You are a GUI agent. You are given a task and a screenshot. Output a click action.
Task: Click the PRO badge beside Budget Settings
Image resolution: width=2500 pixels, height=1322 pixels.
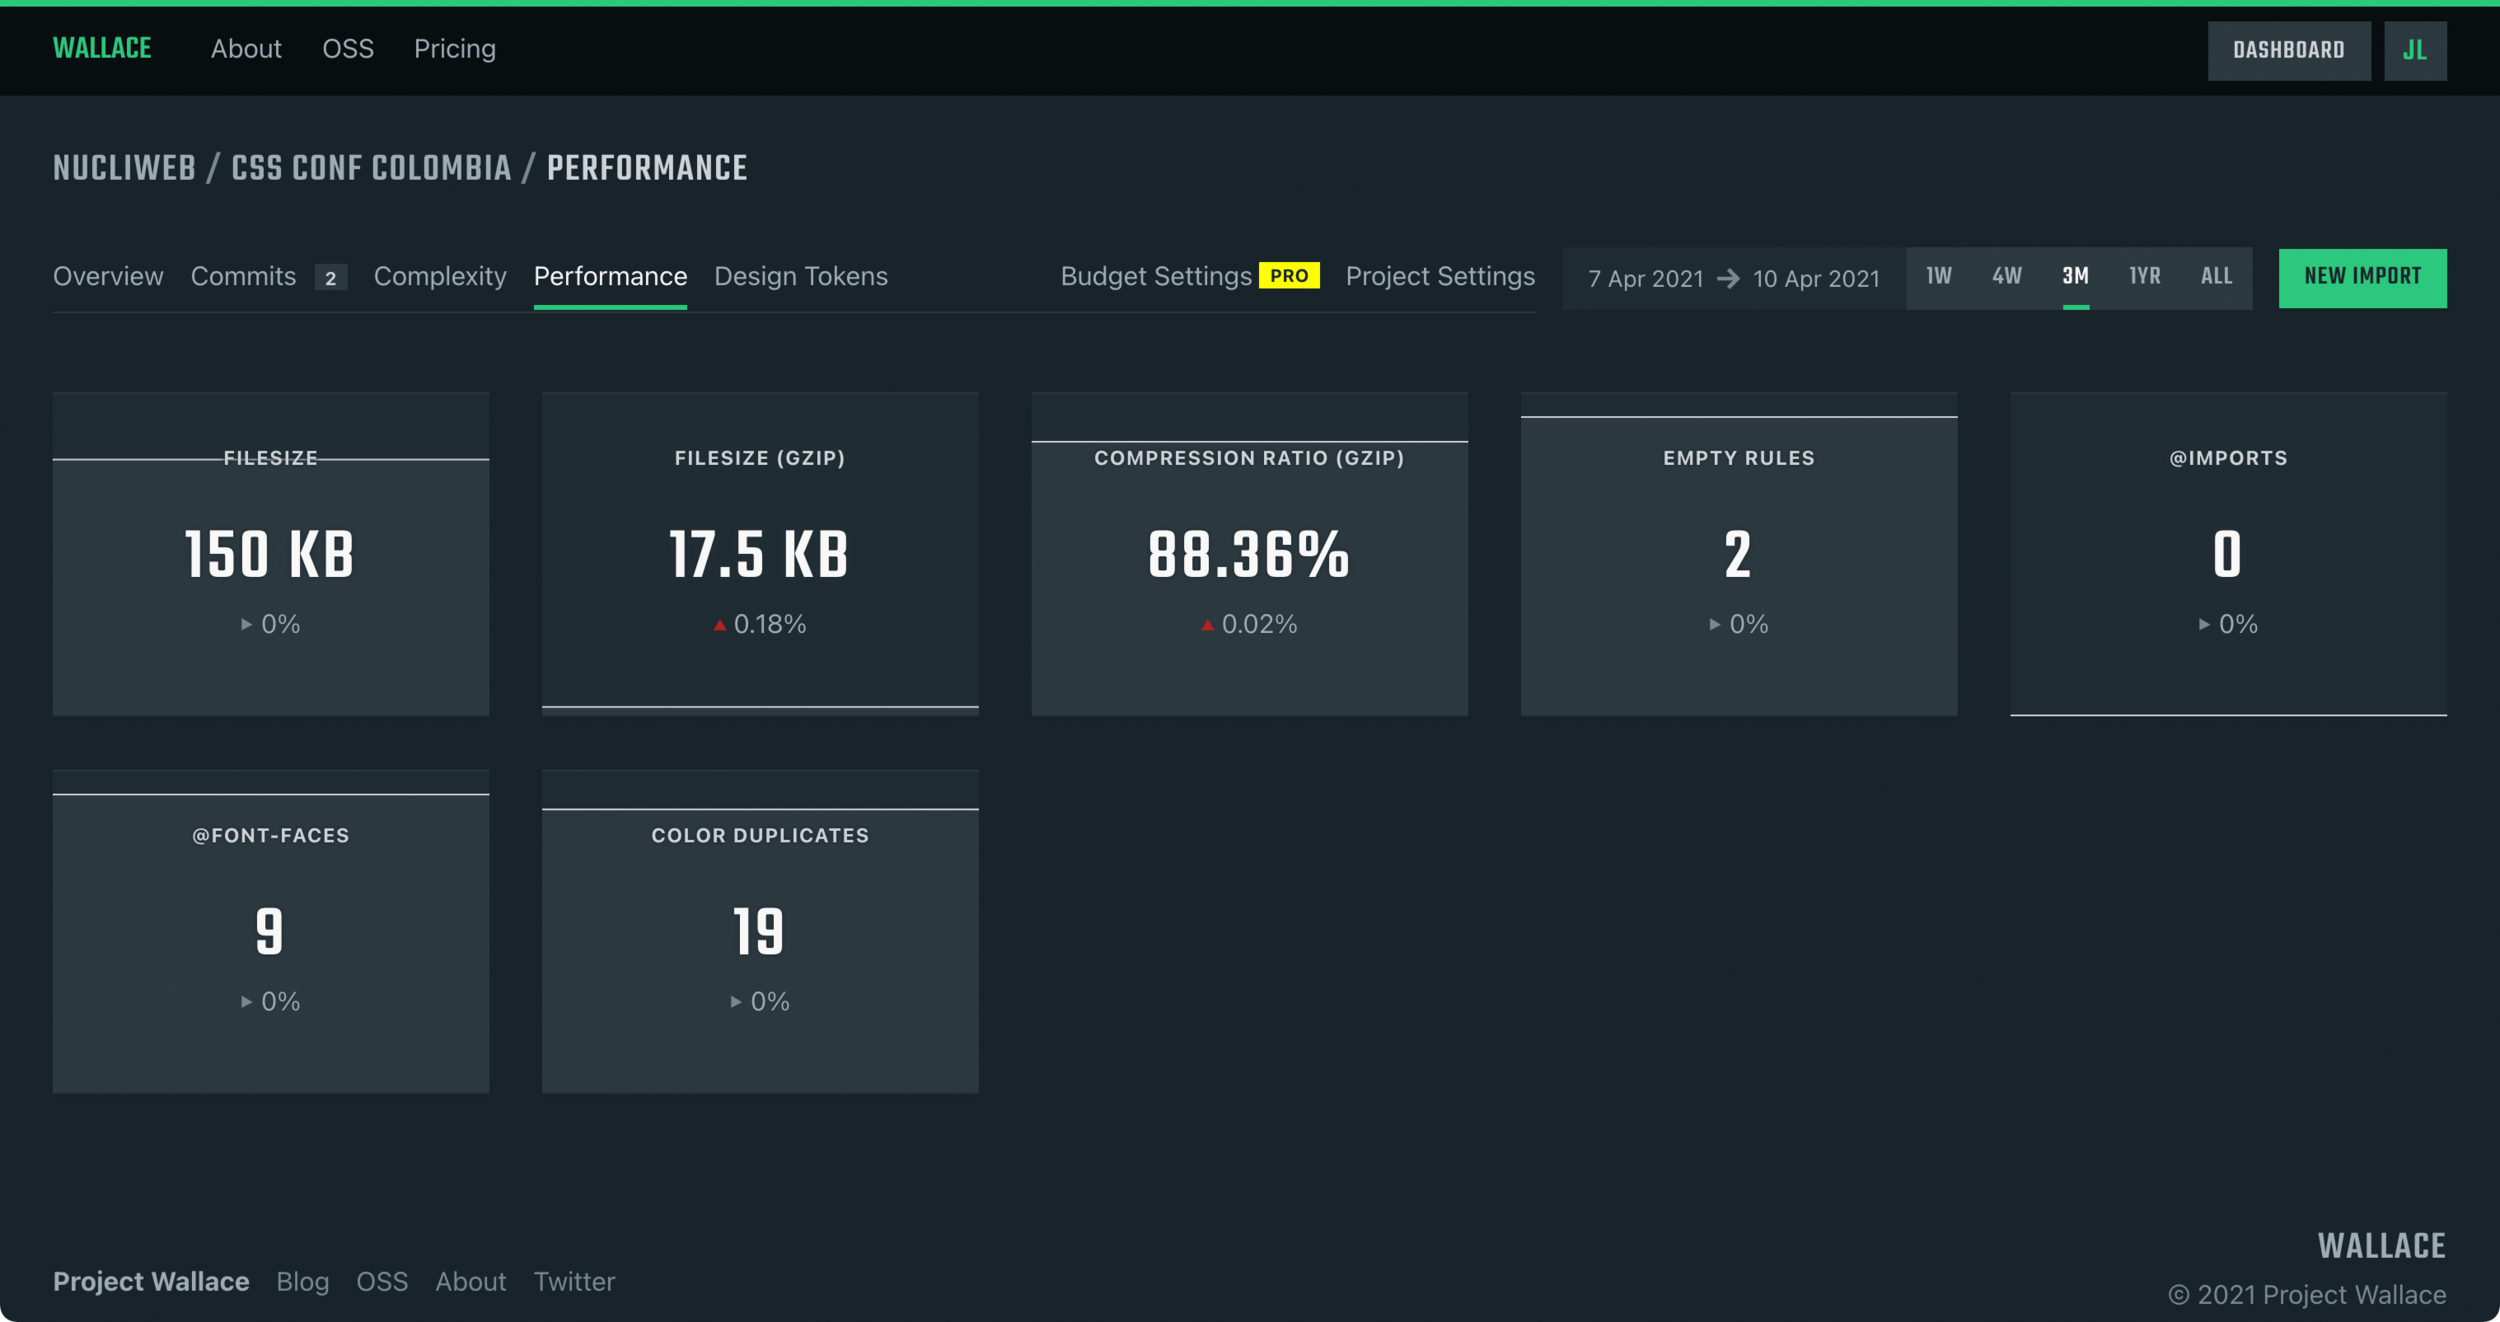coord(1288,276)
